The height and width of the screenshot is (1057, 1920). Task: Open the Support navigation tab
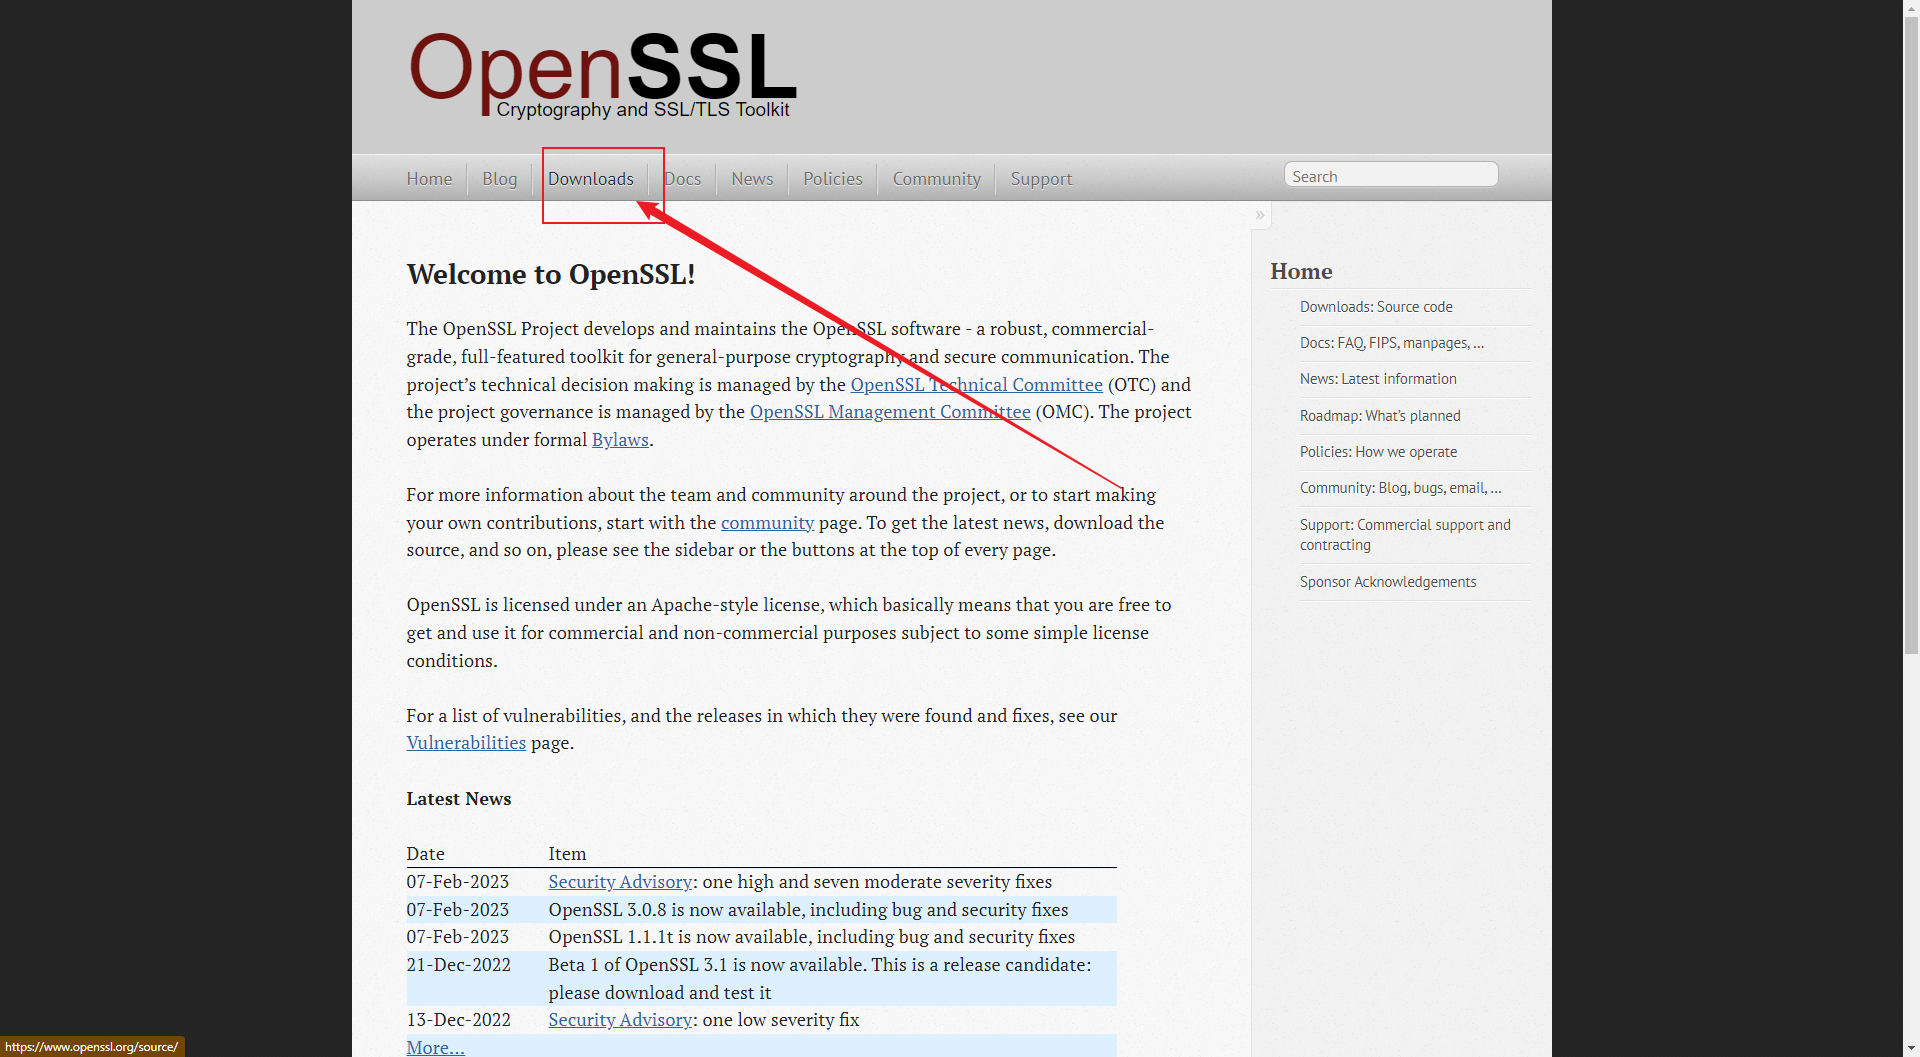pyautogui.click(x=1041, y=179)
